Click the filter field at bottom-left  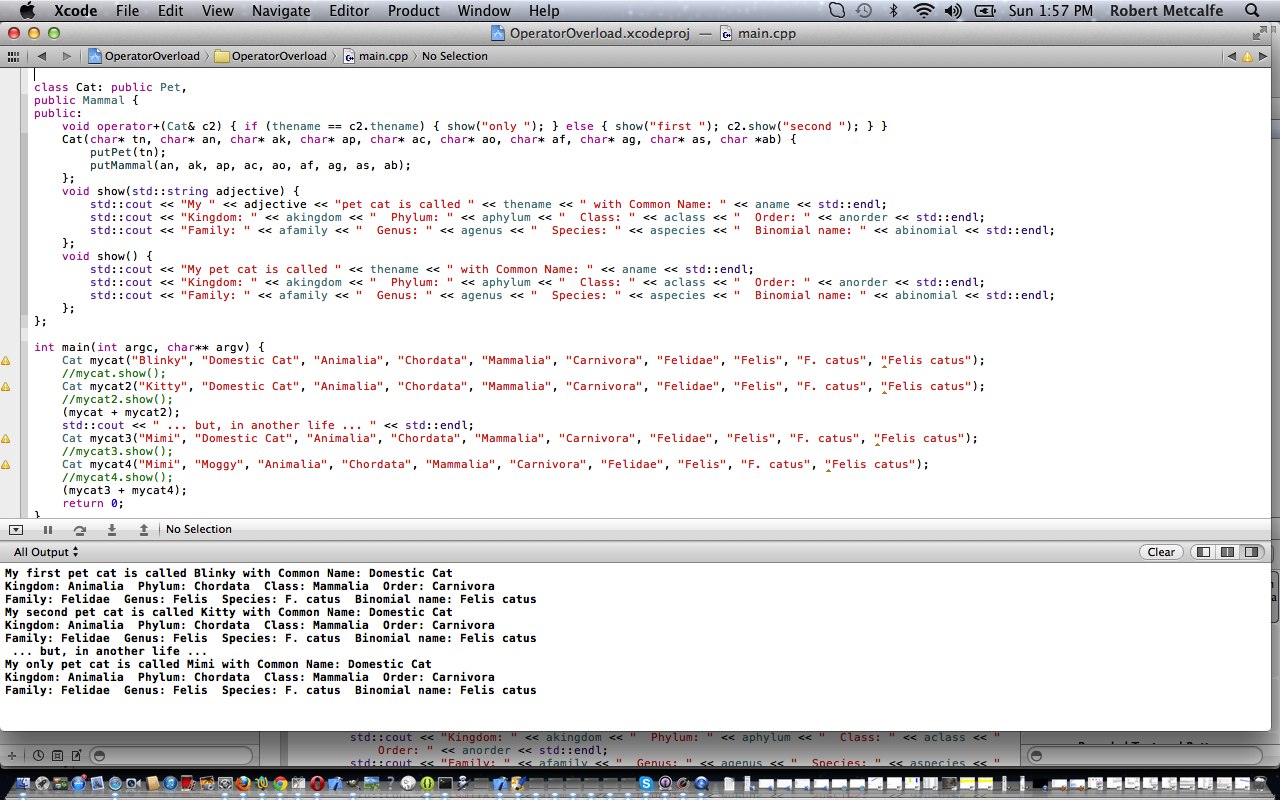click(172, 755)
